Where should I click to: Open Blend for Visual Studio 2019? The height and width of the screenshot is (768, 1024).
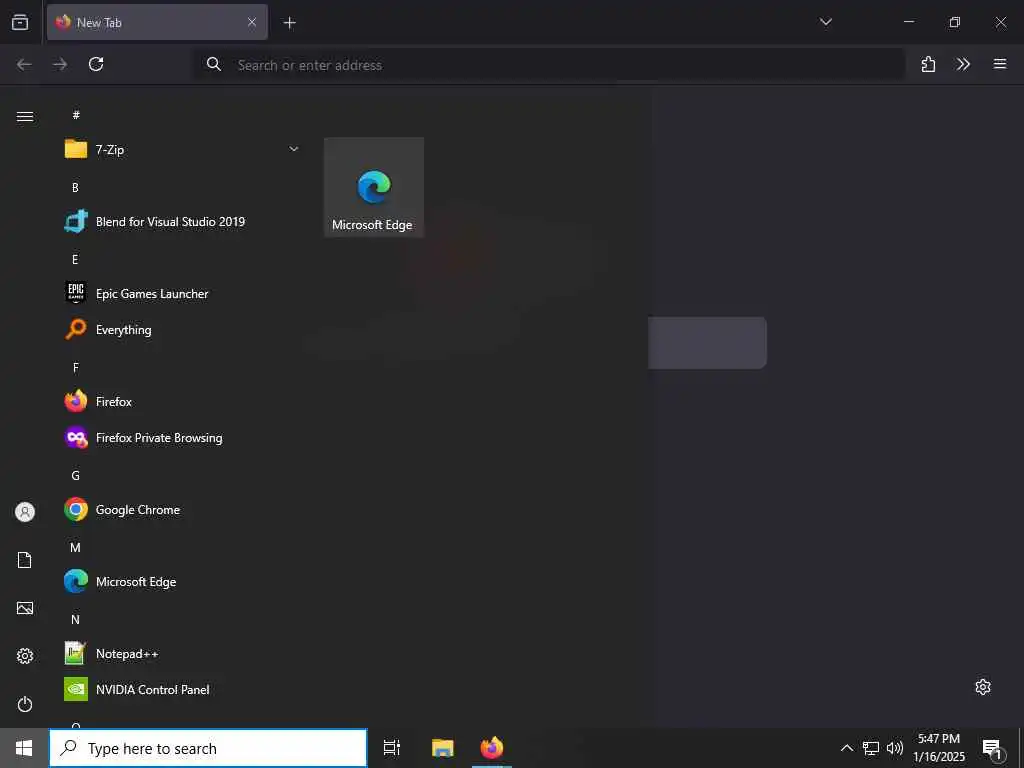[x=183, y=221]
